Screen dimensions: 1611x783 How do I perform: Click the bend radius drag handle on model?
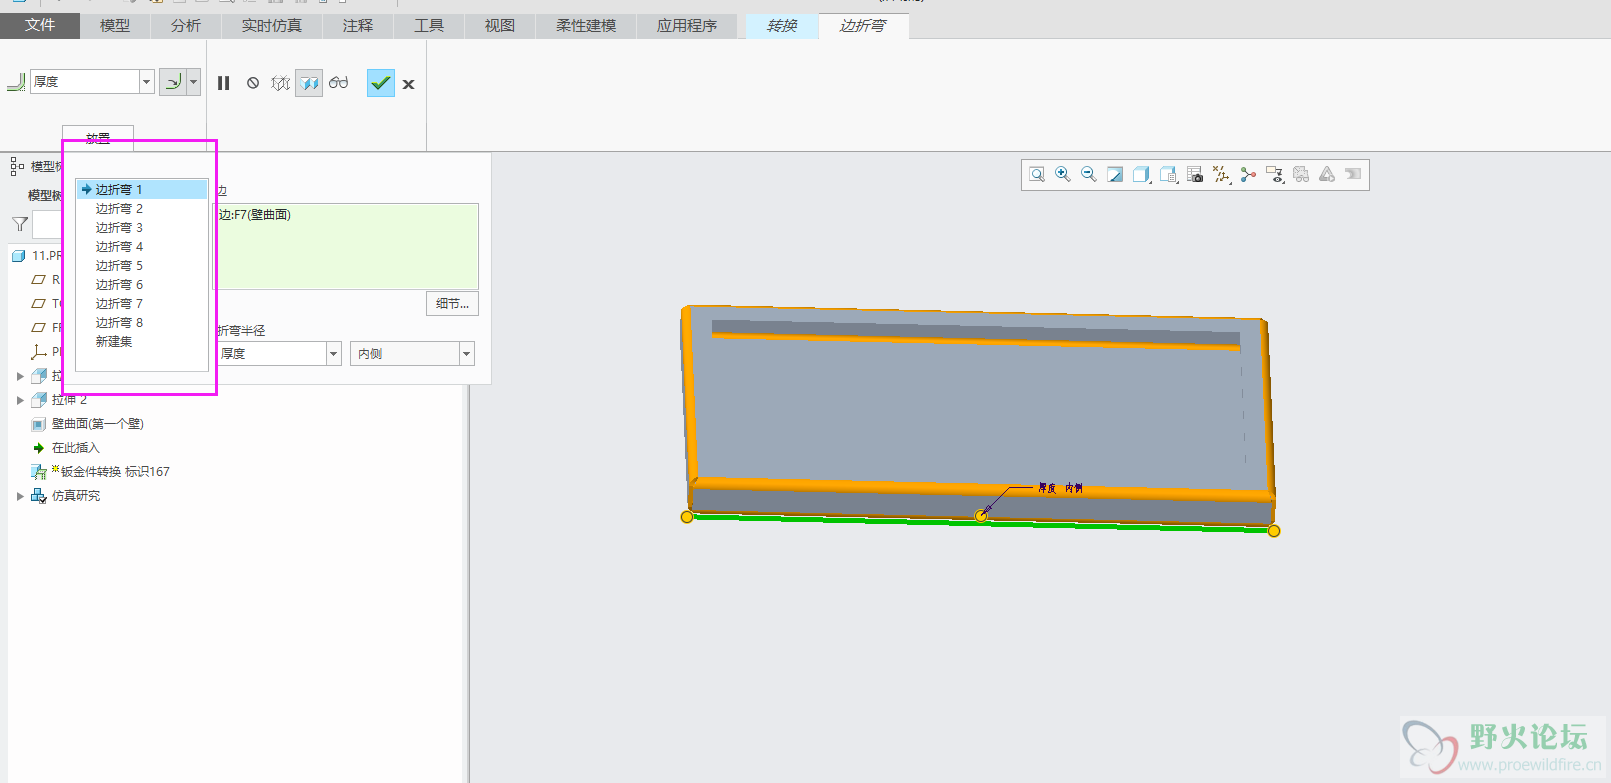pos(981,516)
